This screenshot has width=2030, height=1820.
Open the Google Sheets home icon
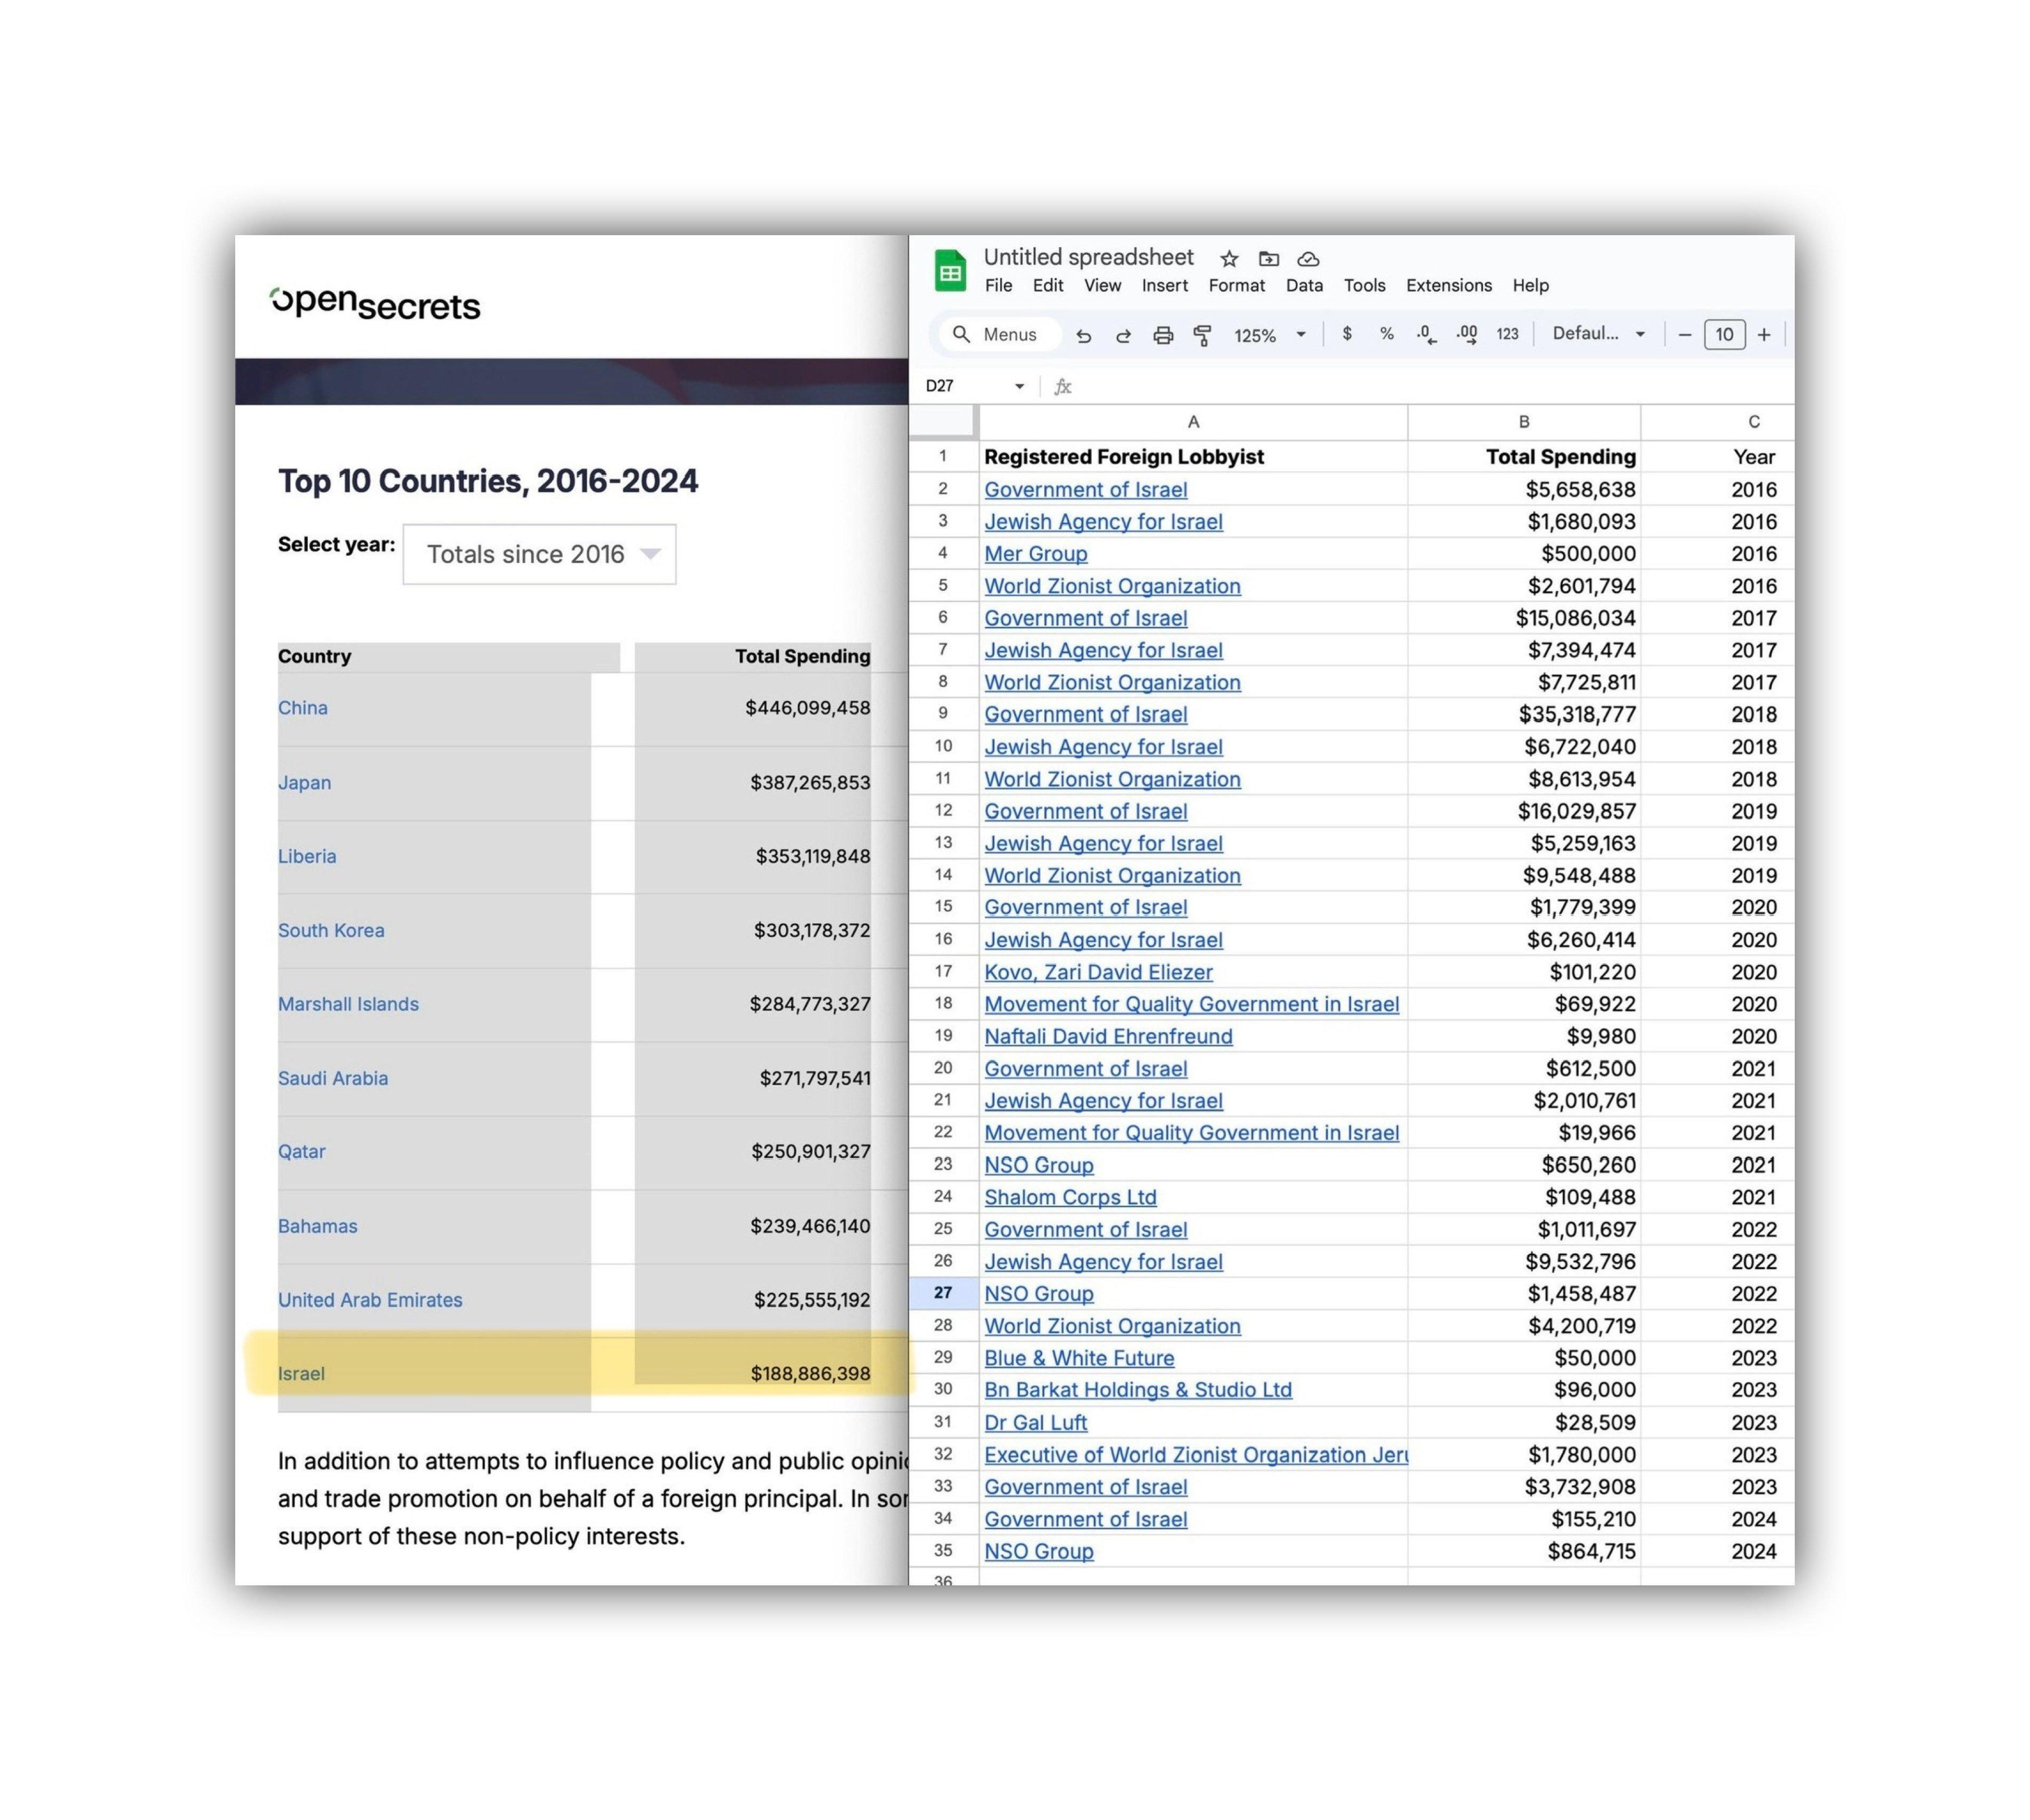[950, 271]
